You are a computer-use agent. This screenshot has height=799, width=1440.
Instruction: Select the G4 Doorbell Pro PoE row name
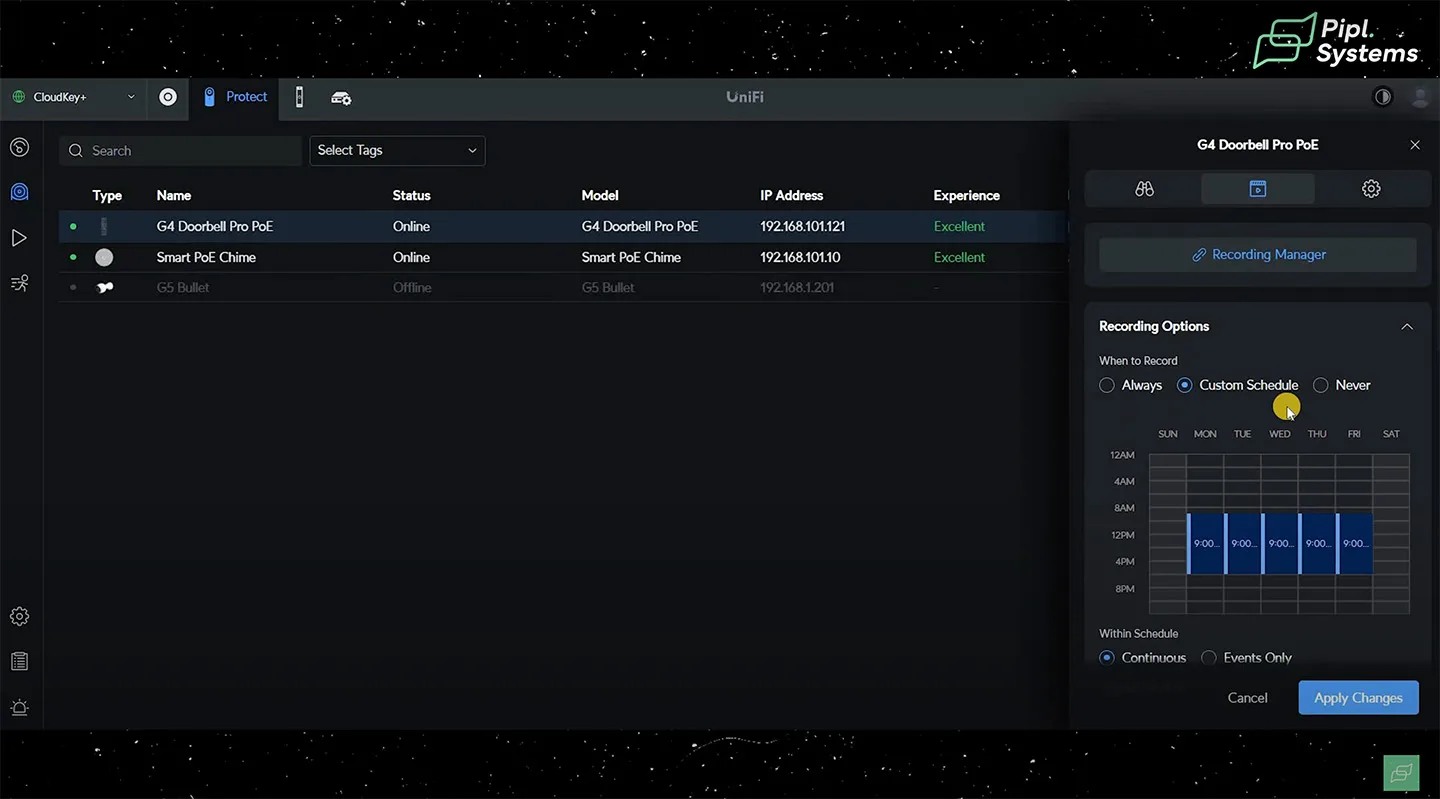point(215,227)
